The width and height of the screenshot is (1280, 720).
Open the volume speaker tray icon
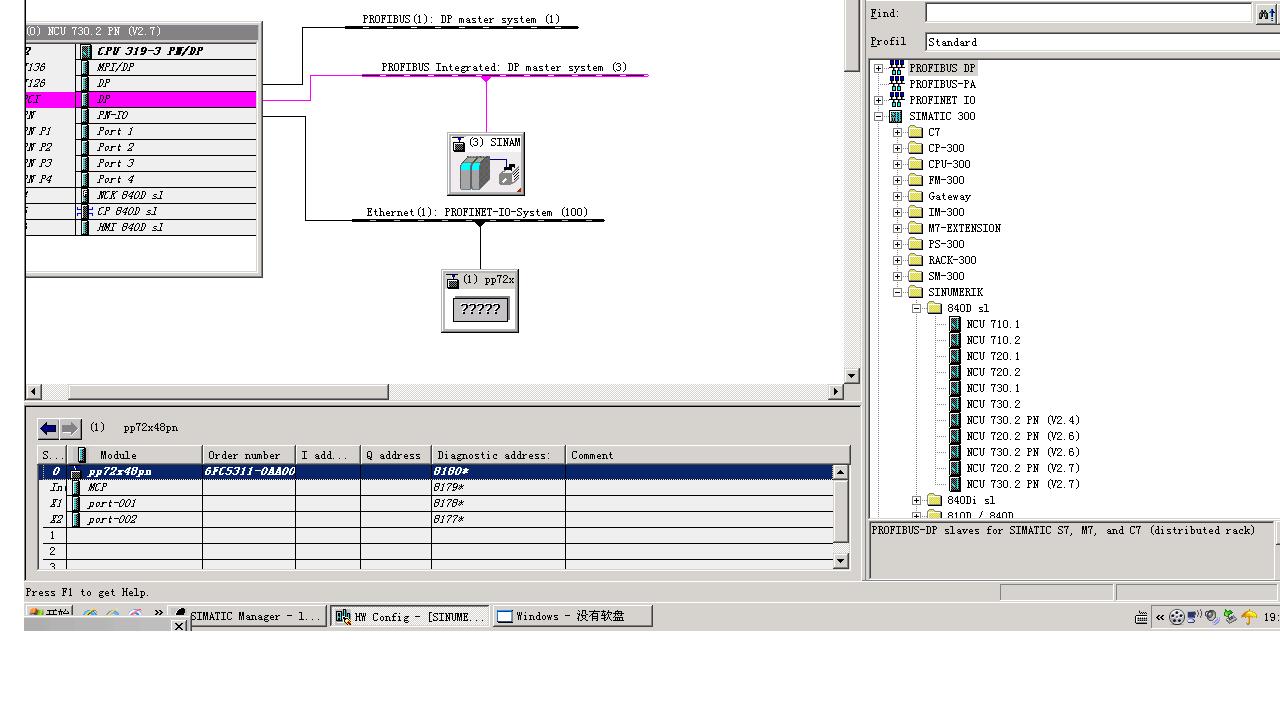tap(1211, 617)
